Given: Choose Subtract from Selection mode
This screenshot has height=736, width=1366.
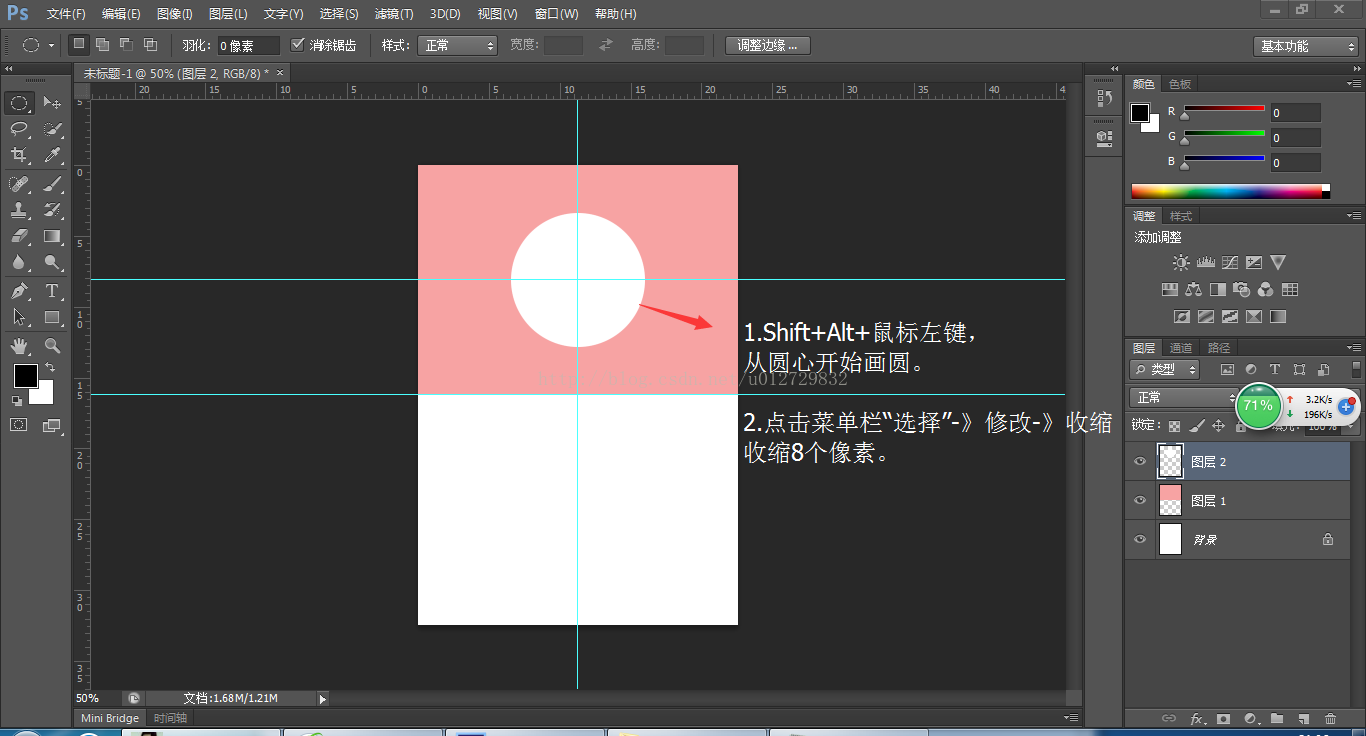Looking at the screenshot, I should click(127, 45).
